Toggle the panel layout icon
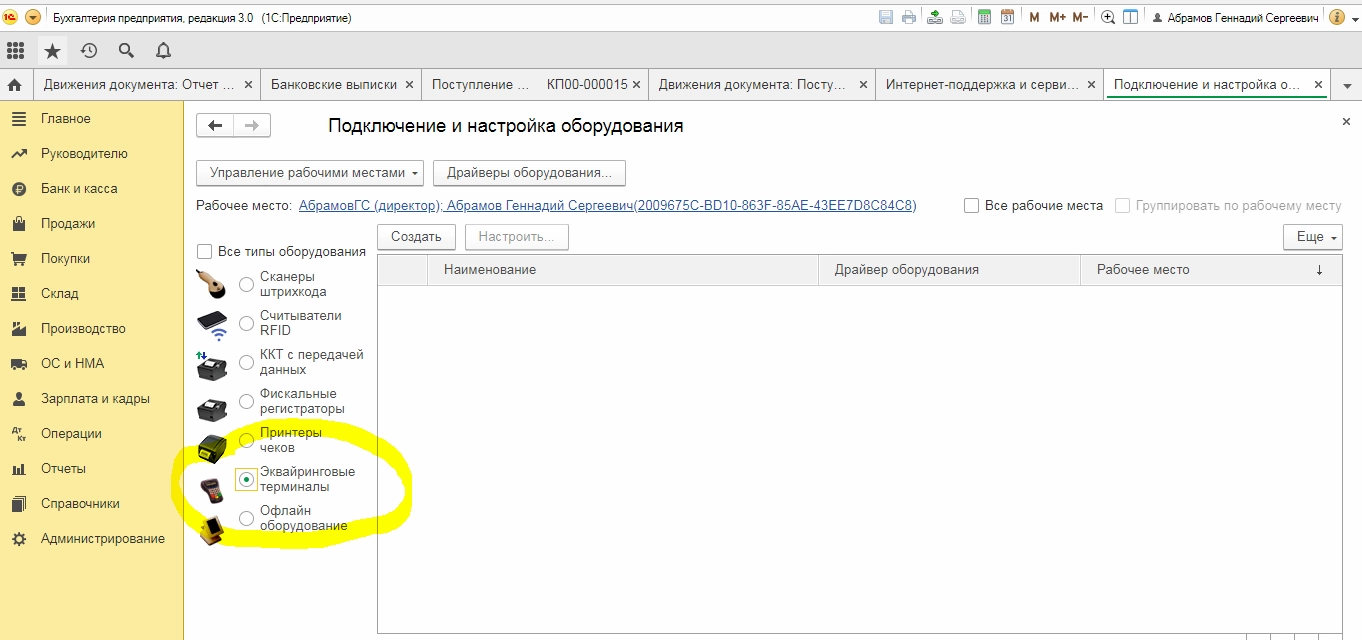1362x640 pixels. (1131, 17)
